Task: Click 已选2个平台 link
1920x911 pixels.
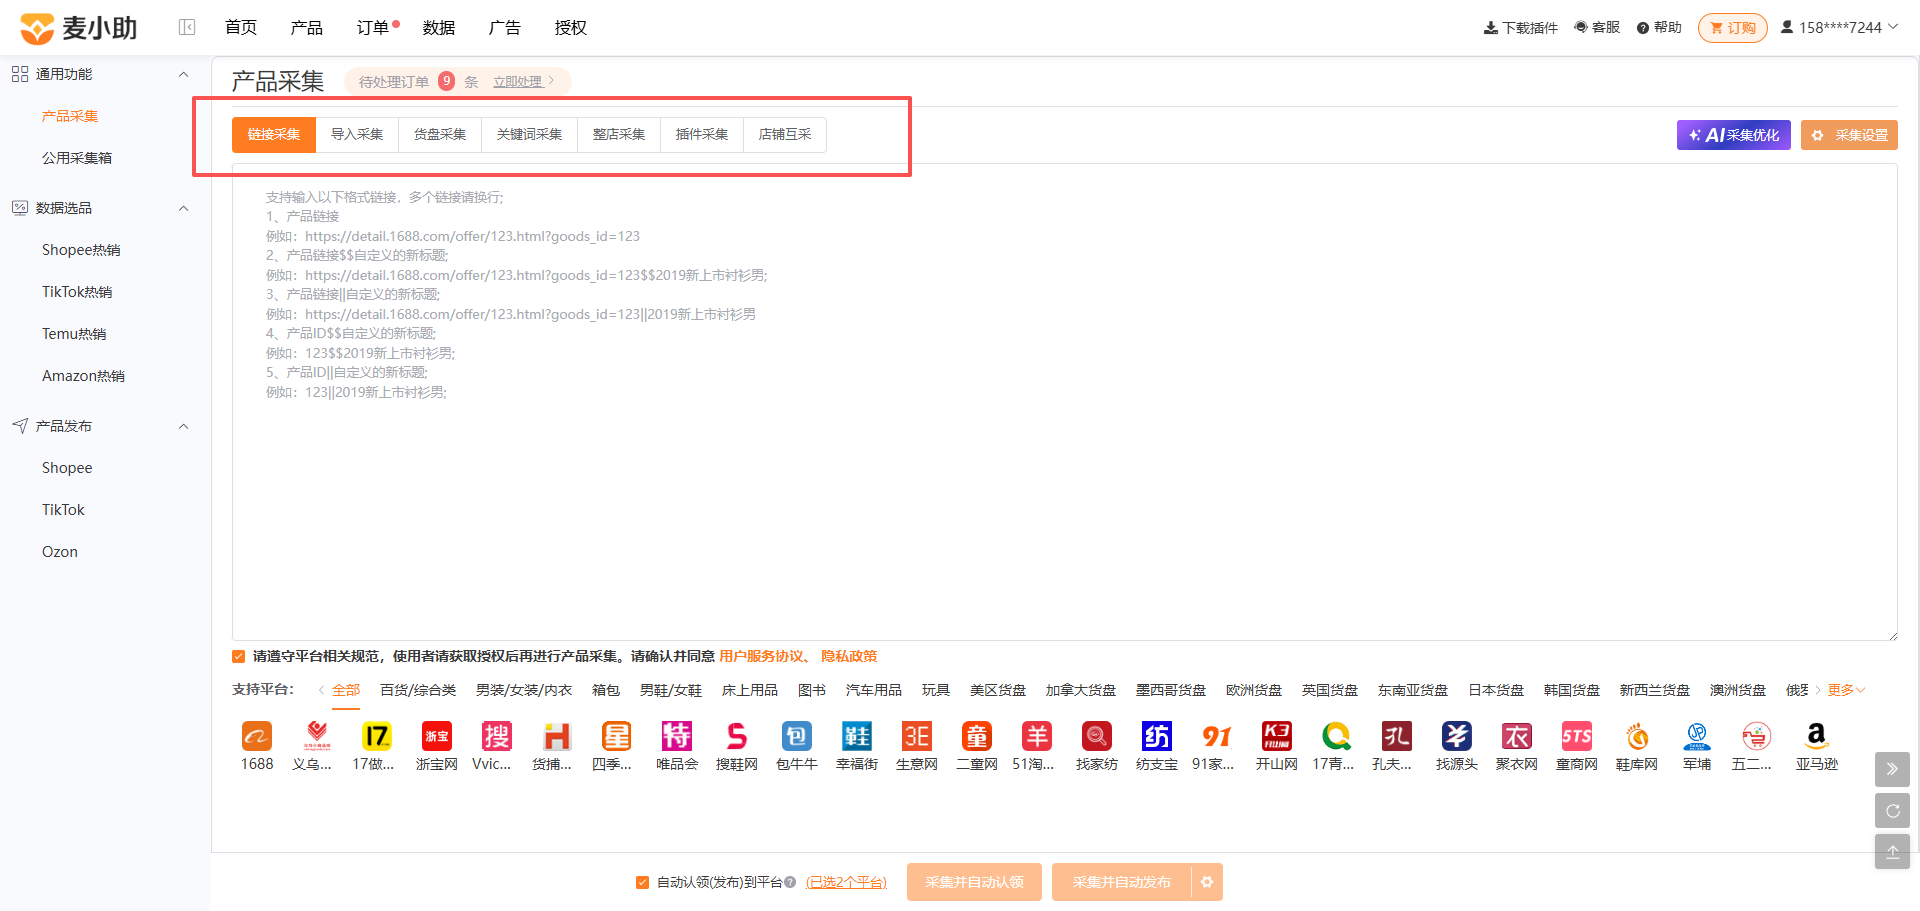Action: (846, 882)
